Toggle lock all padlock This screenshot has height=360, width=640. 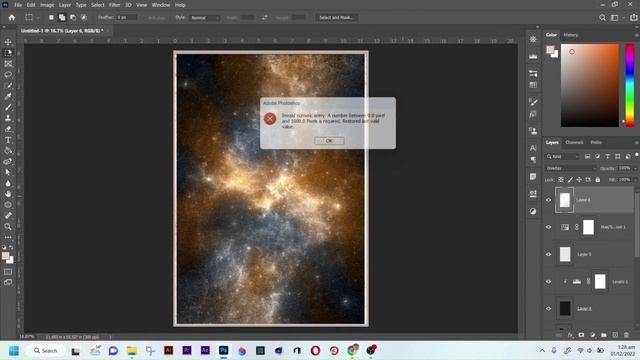pyautogui.click(x=598, y=180)
